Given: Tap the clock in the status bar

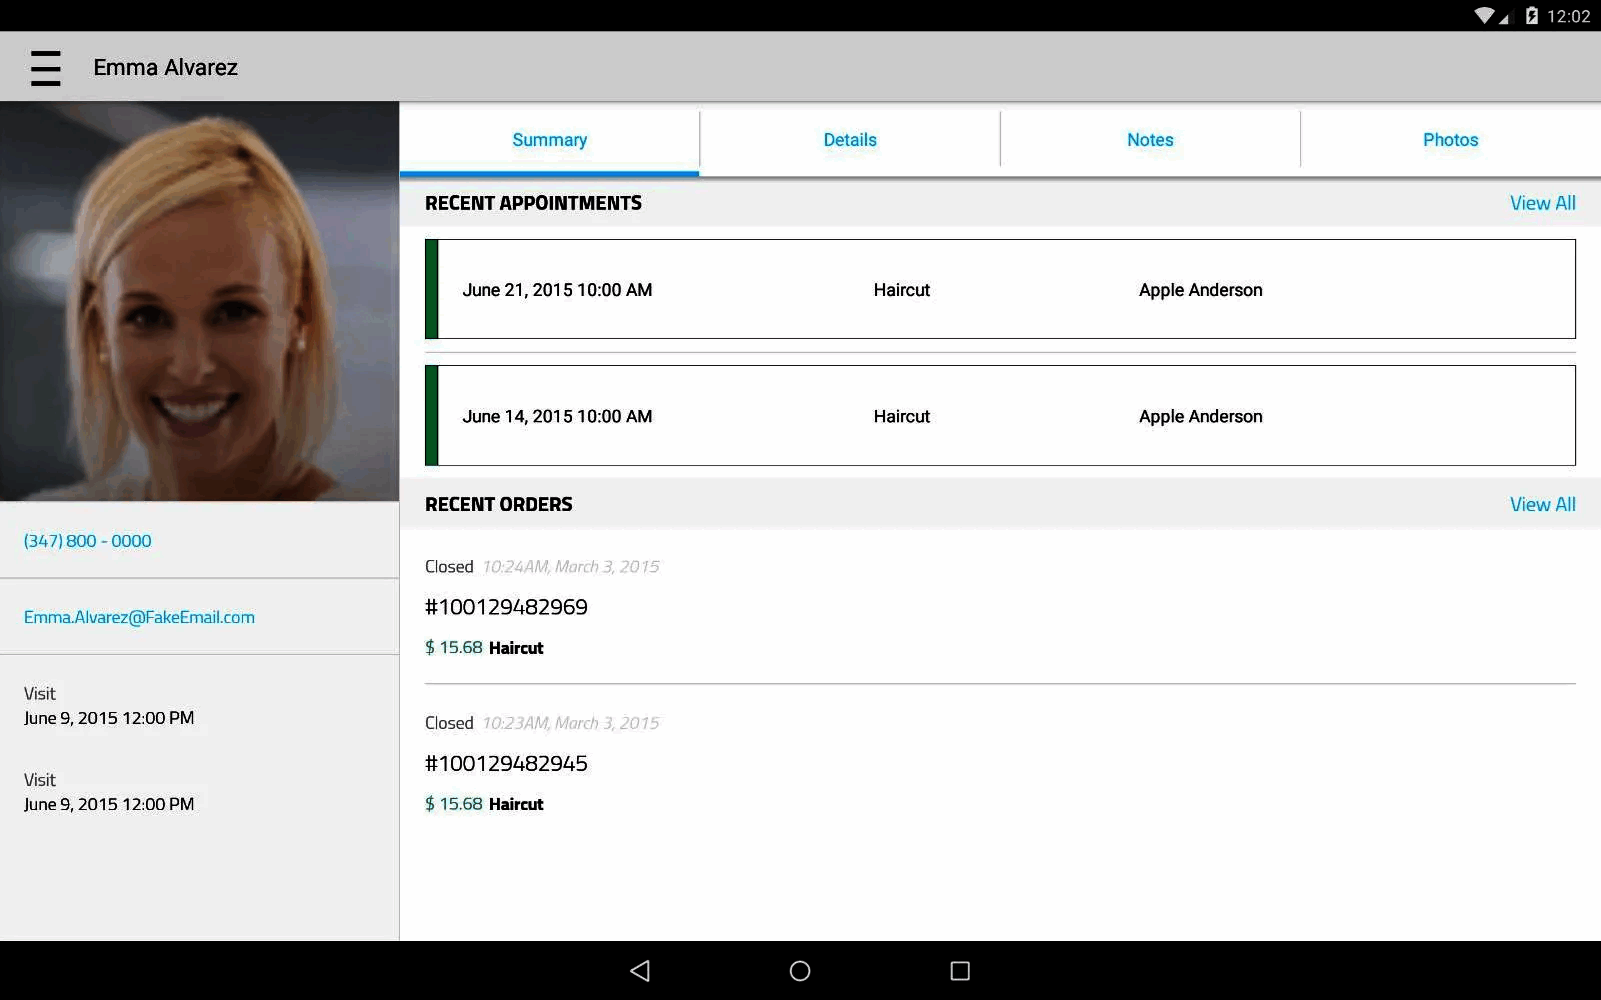Looking at the screenshot, I should pos(1568,16).
